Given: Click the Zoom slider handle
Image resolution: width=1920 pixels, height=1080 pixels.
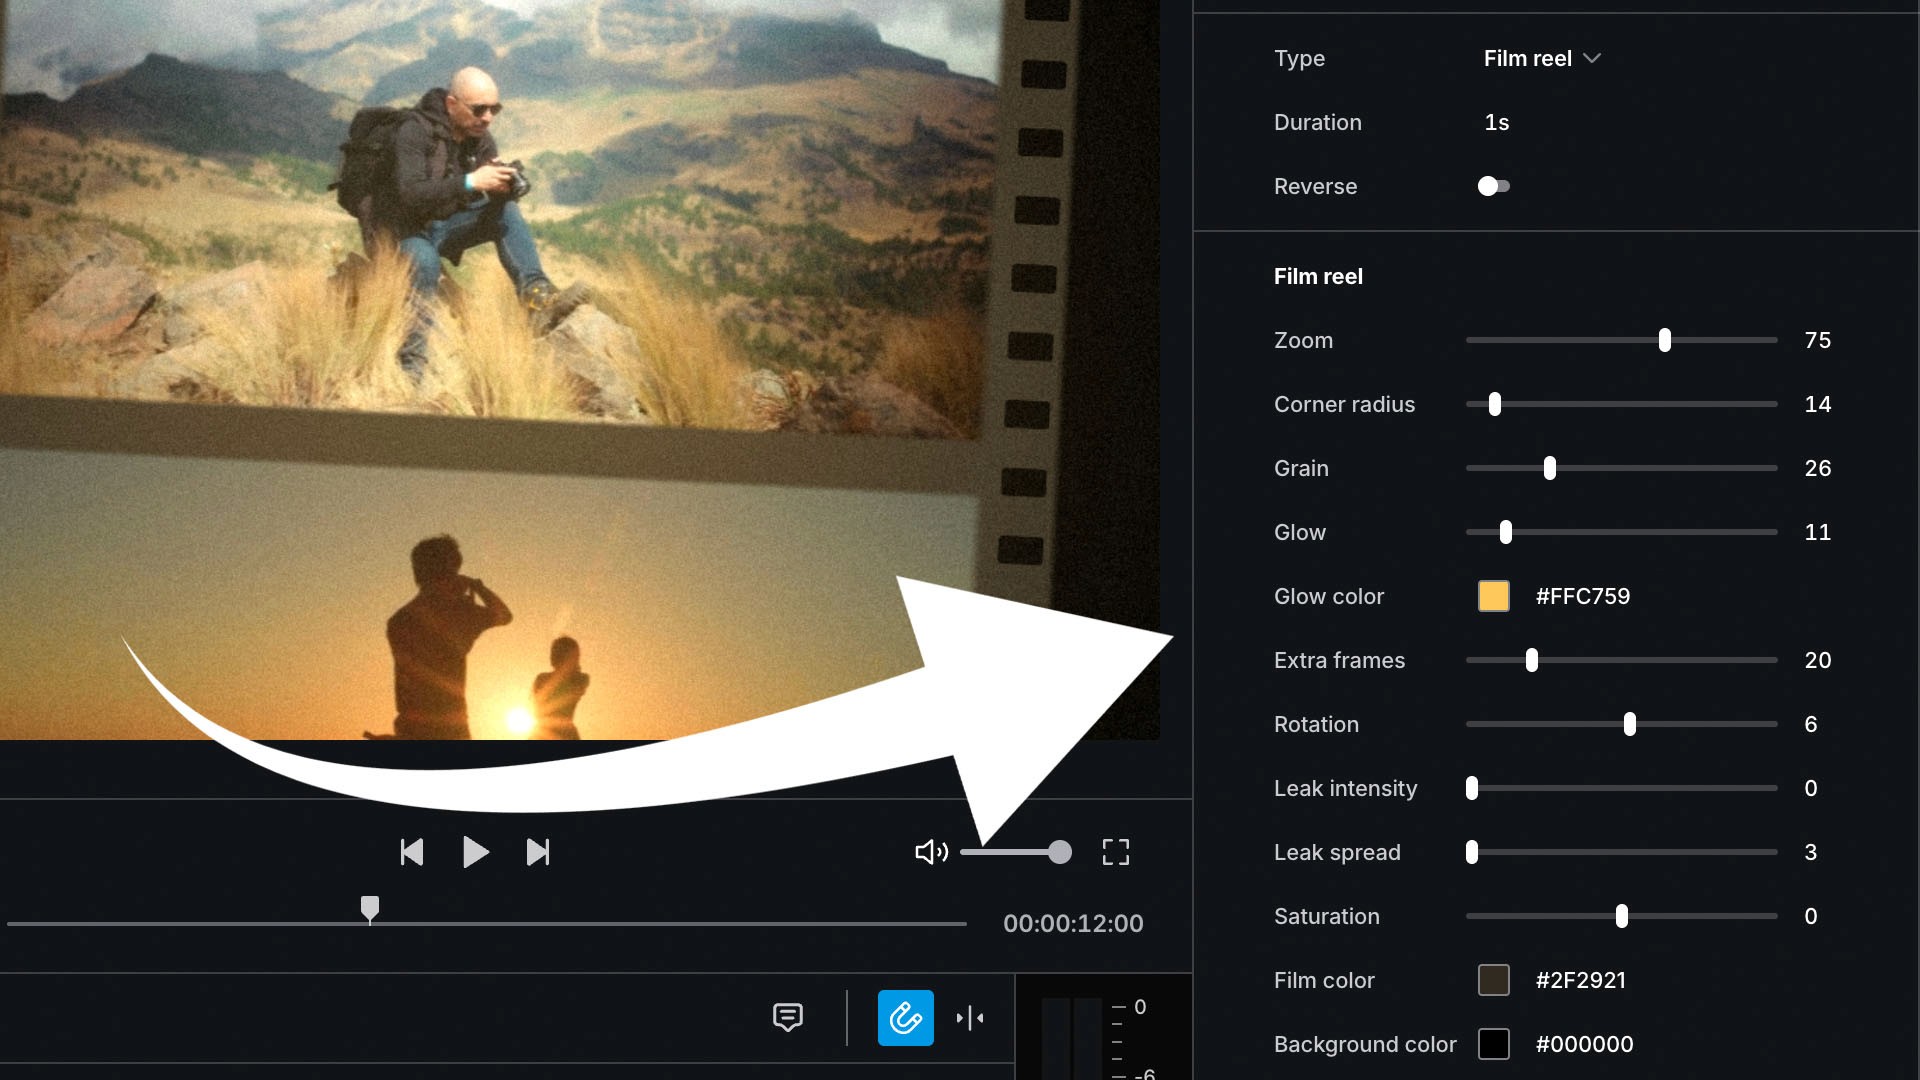Looking at the screenshot, I should (x=1664, y=340).
